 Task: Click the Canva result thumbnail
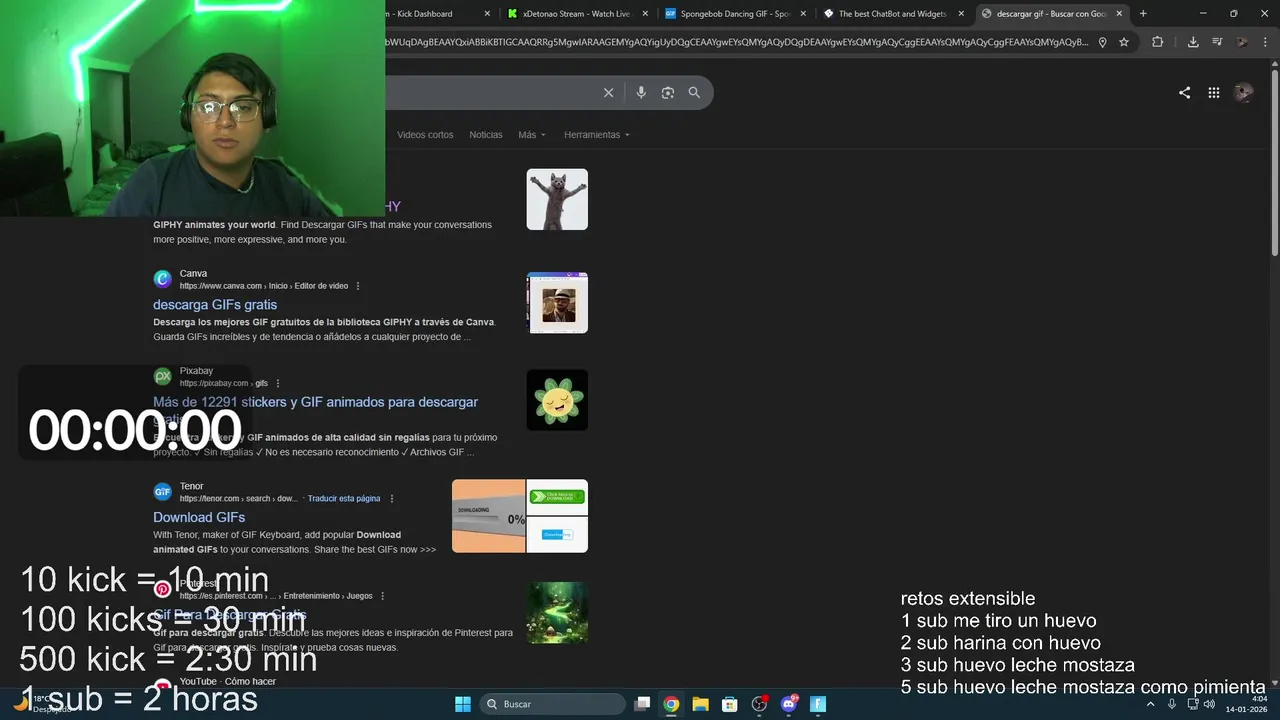coord(557,302)
